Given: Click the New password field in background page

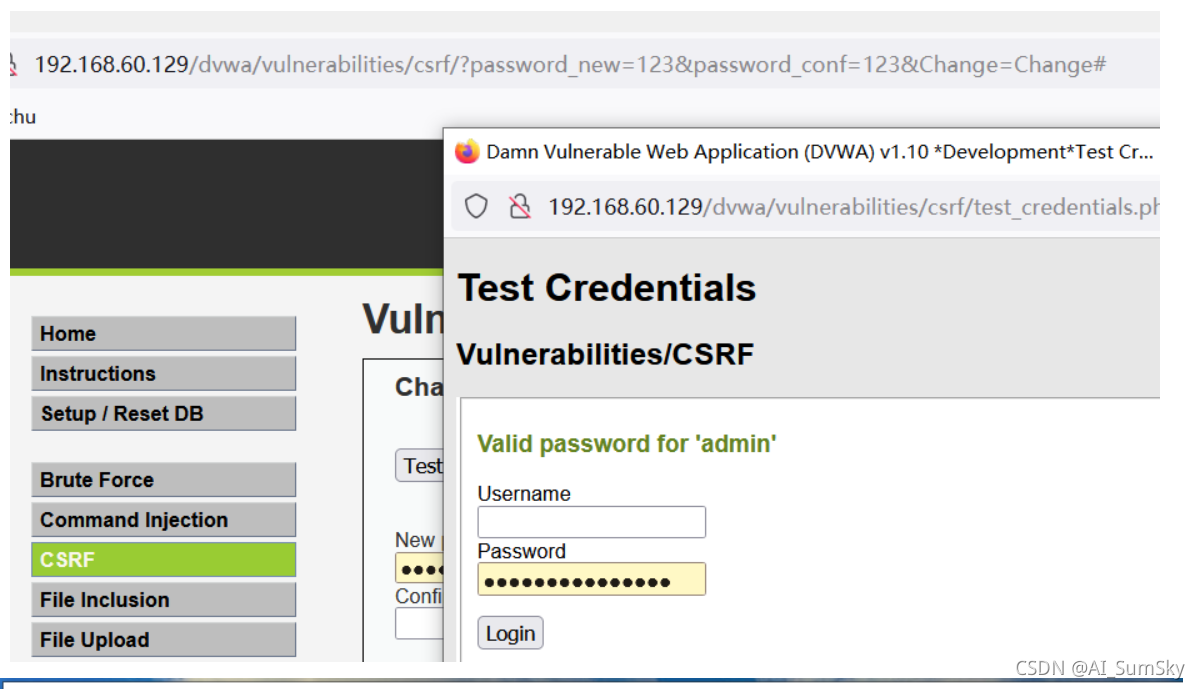Looking at the screenshot, I should 420,567.
